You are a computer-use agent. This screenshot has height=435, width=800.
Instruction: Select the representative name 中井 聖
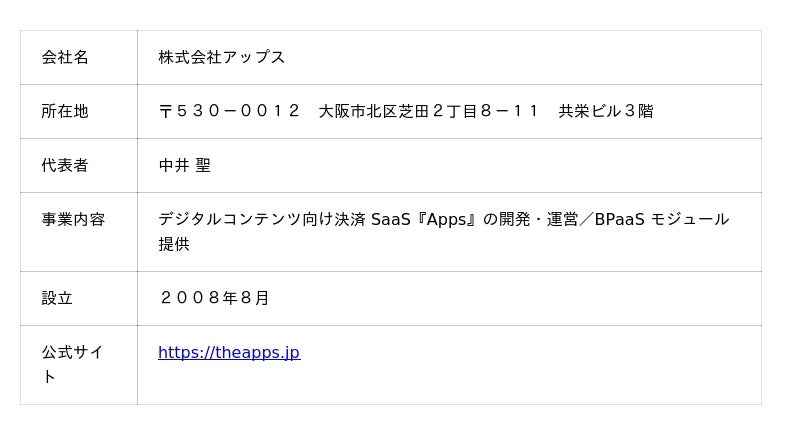point(185,165)
